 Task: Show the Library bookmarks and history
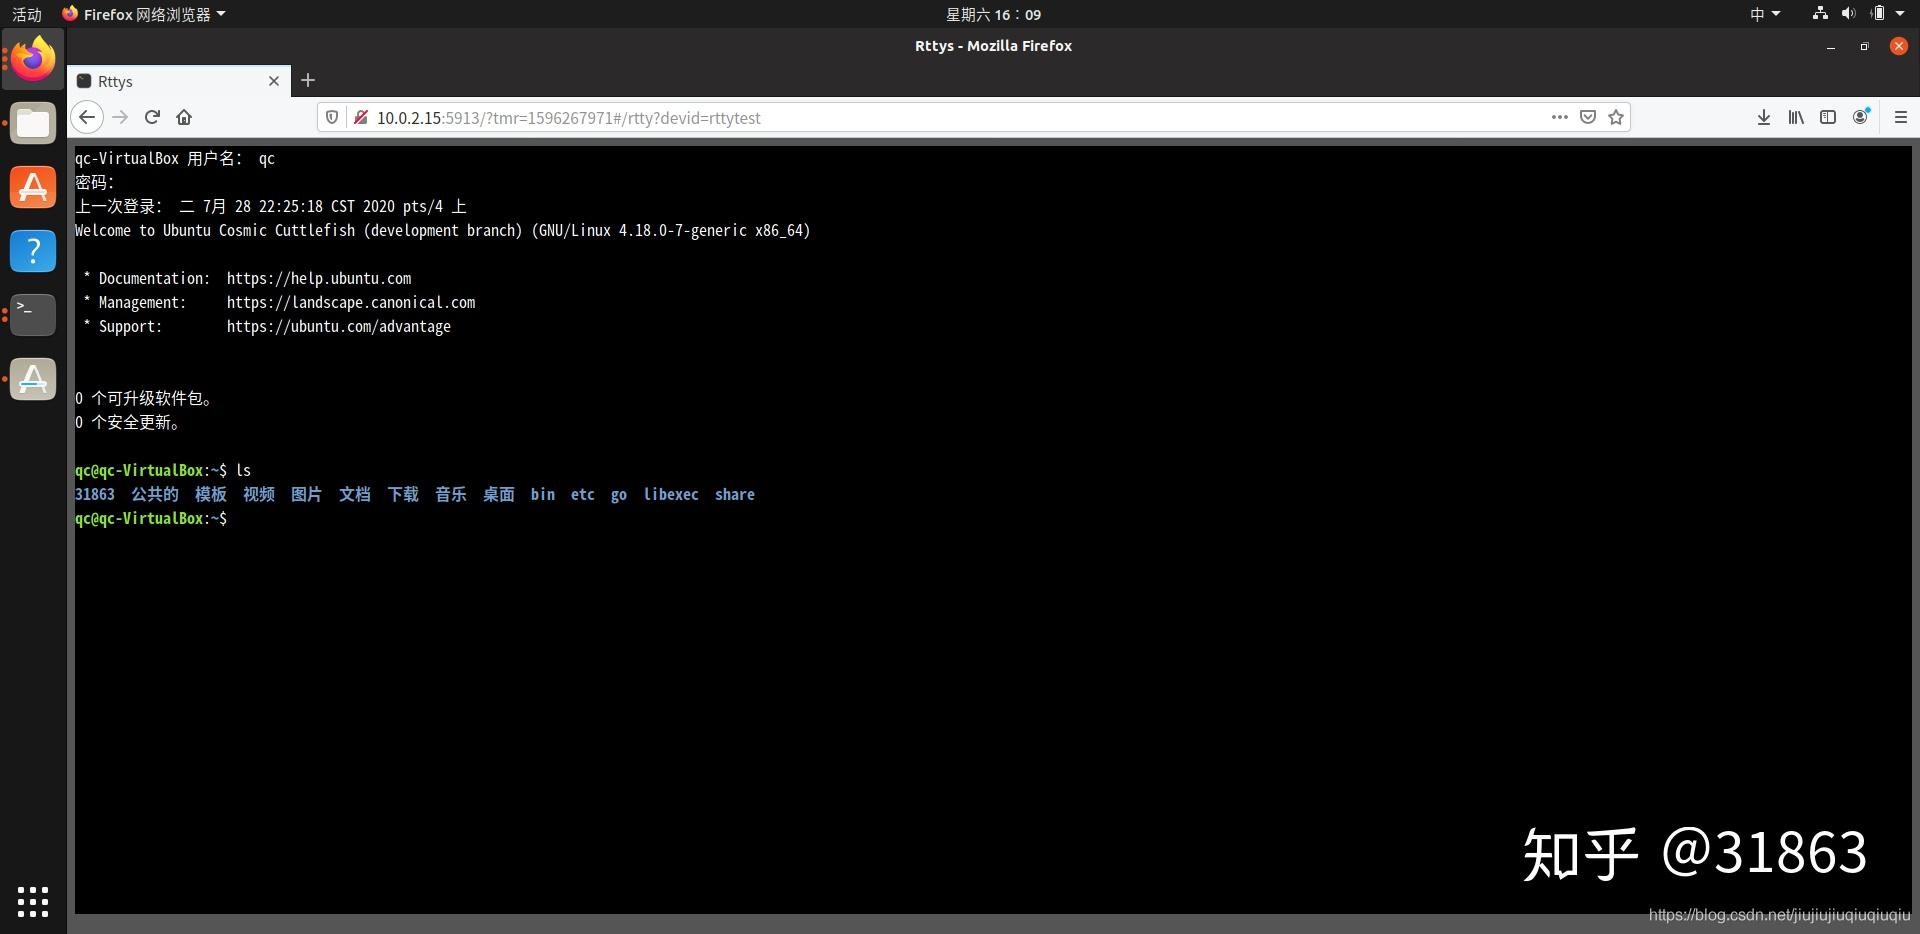click(1796, 117)
